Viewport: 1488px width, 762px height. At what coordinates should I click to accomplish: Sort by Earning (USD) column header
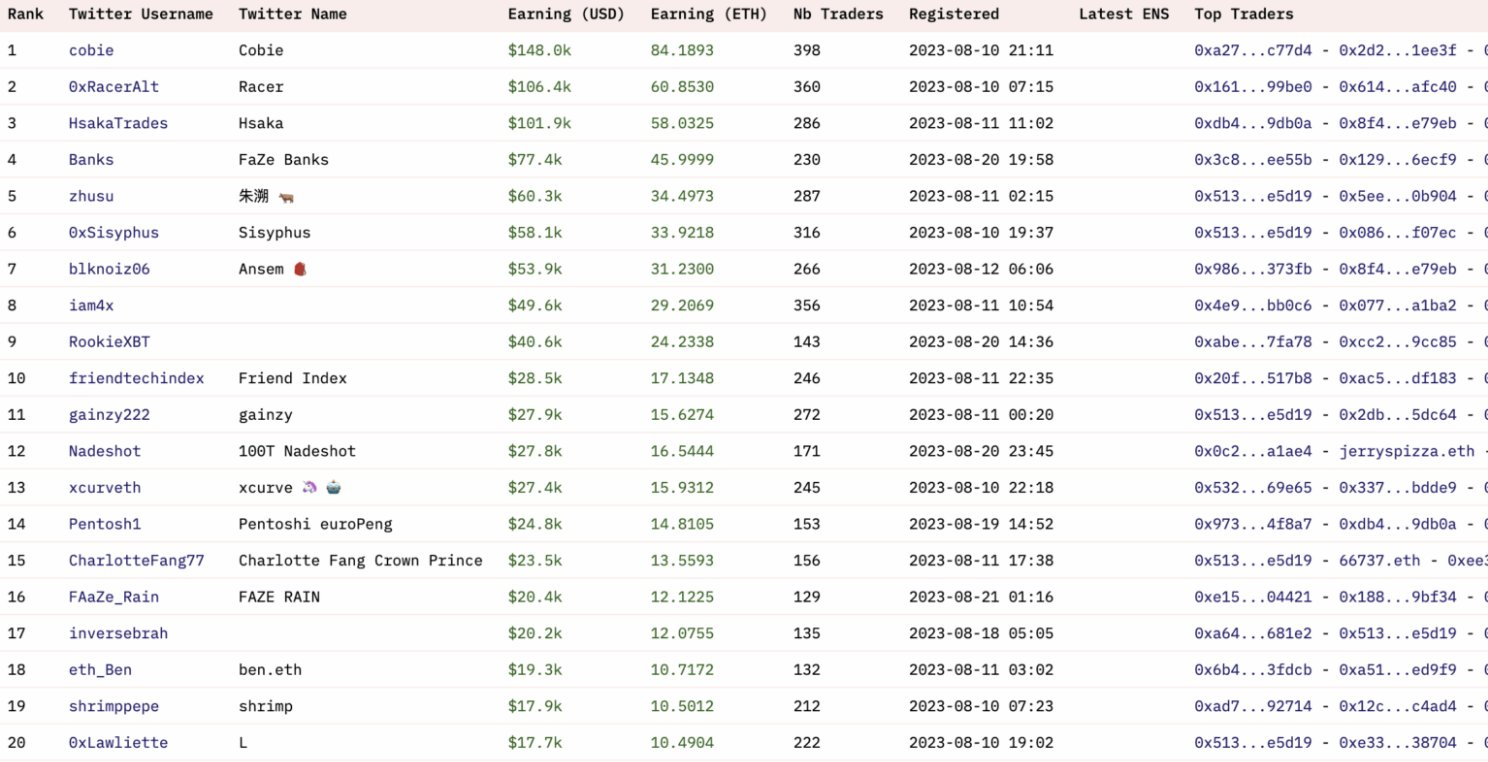pos(565,14)
